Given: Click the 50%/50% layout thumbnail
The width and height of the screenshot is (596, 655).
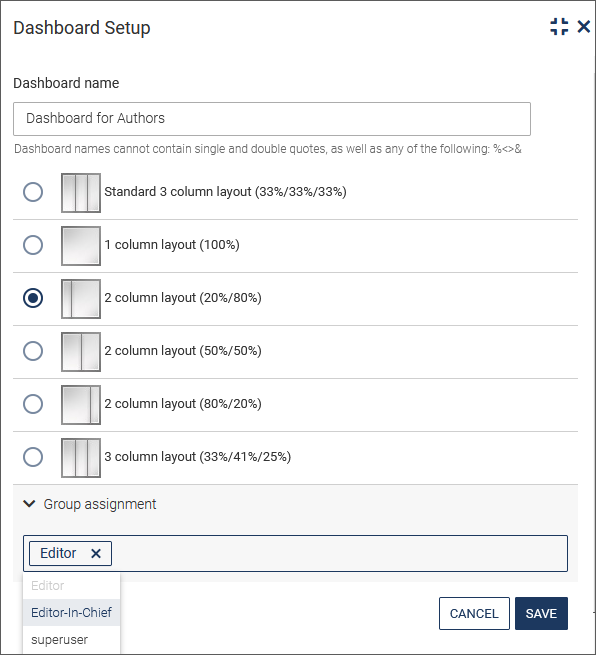Looking at the screenshot, I should (81, 352).
